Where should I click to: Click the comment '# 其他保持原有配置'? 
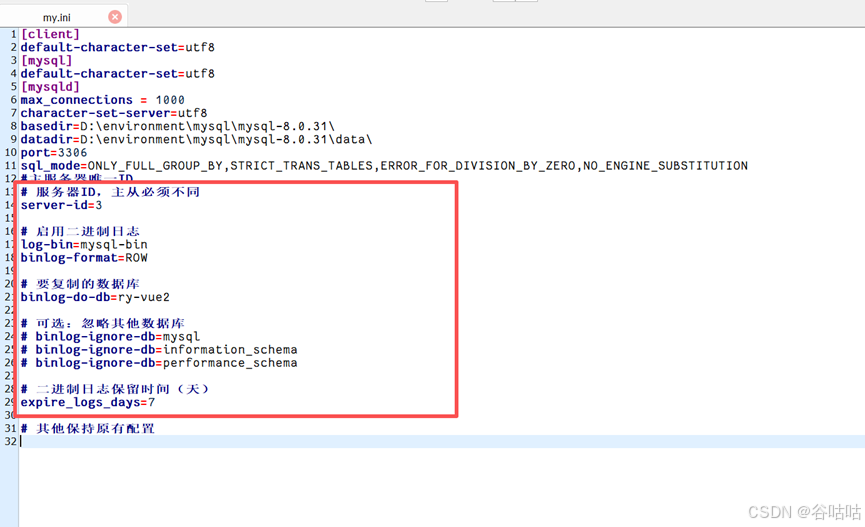(x=88, y=429)
